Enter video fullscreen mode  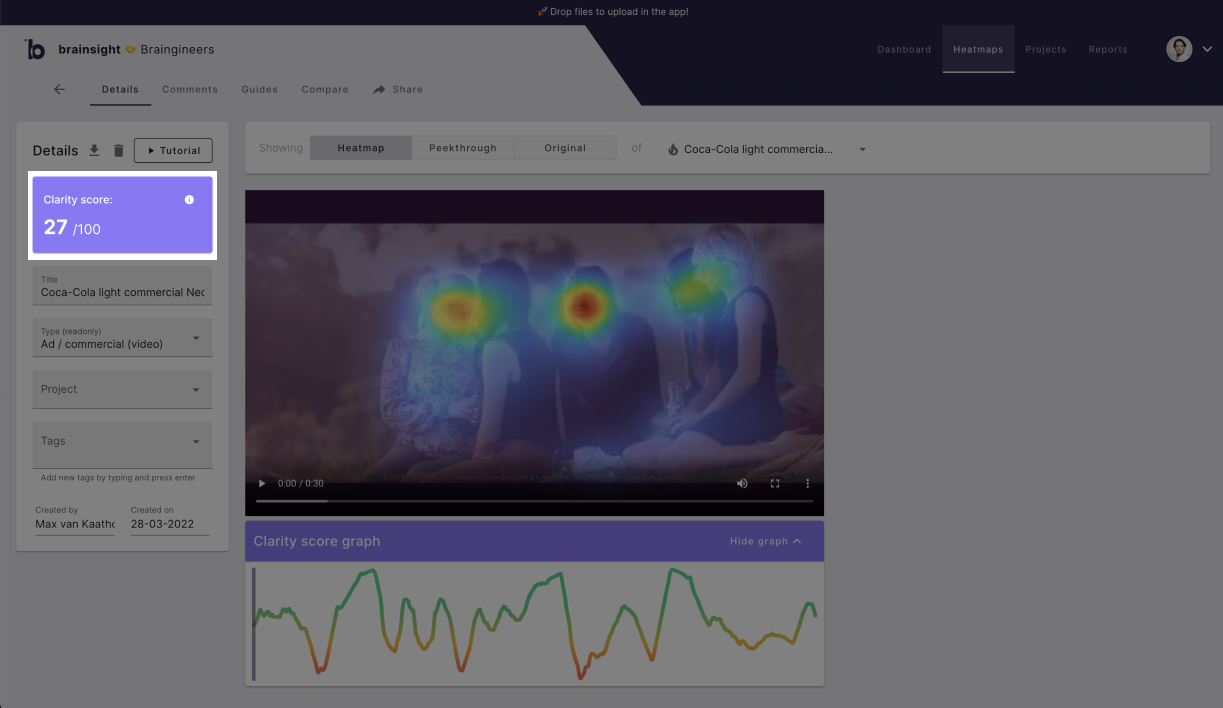775,483
